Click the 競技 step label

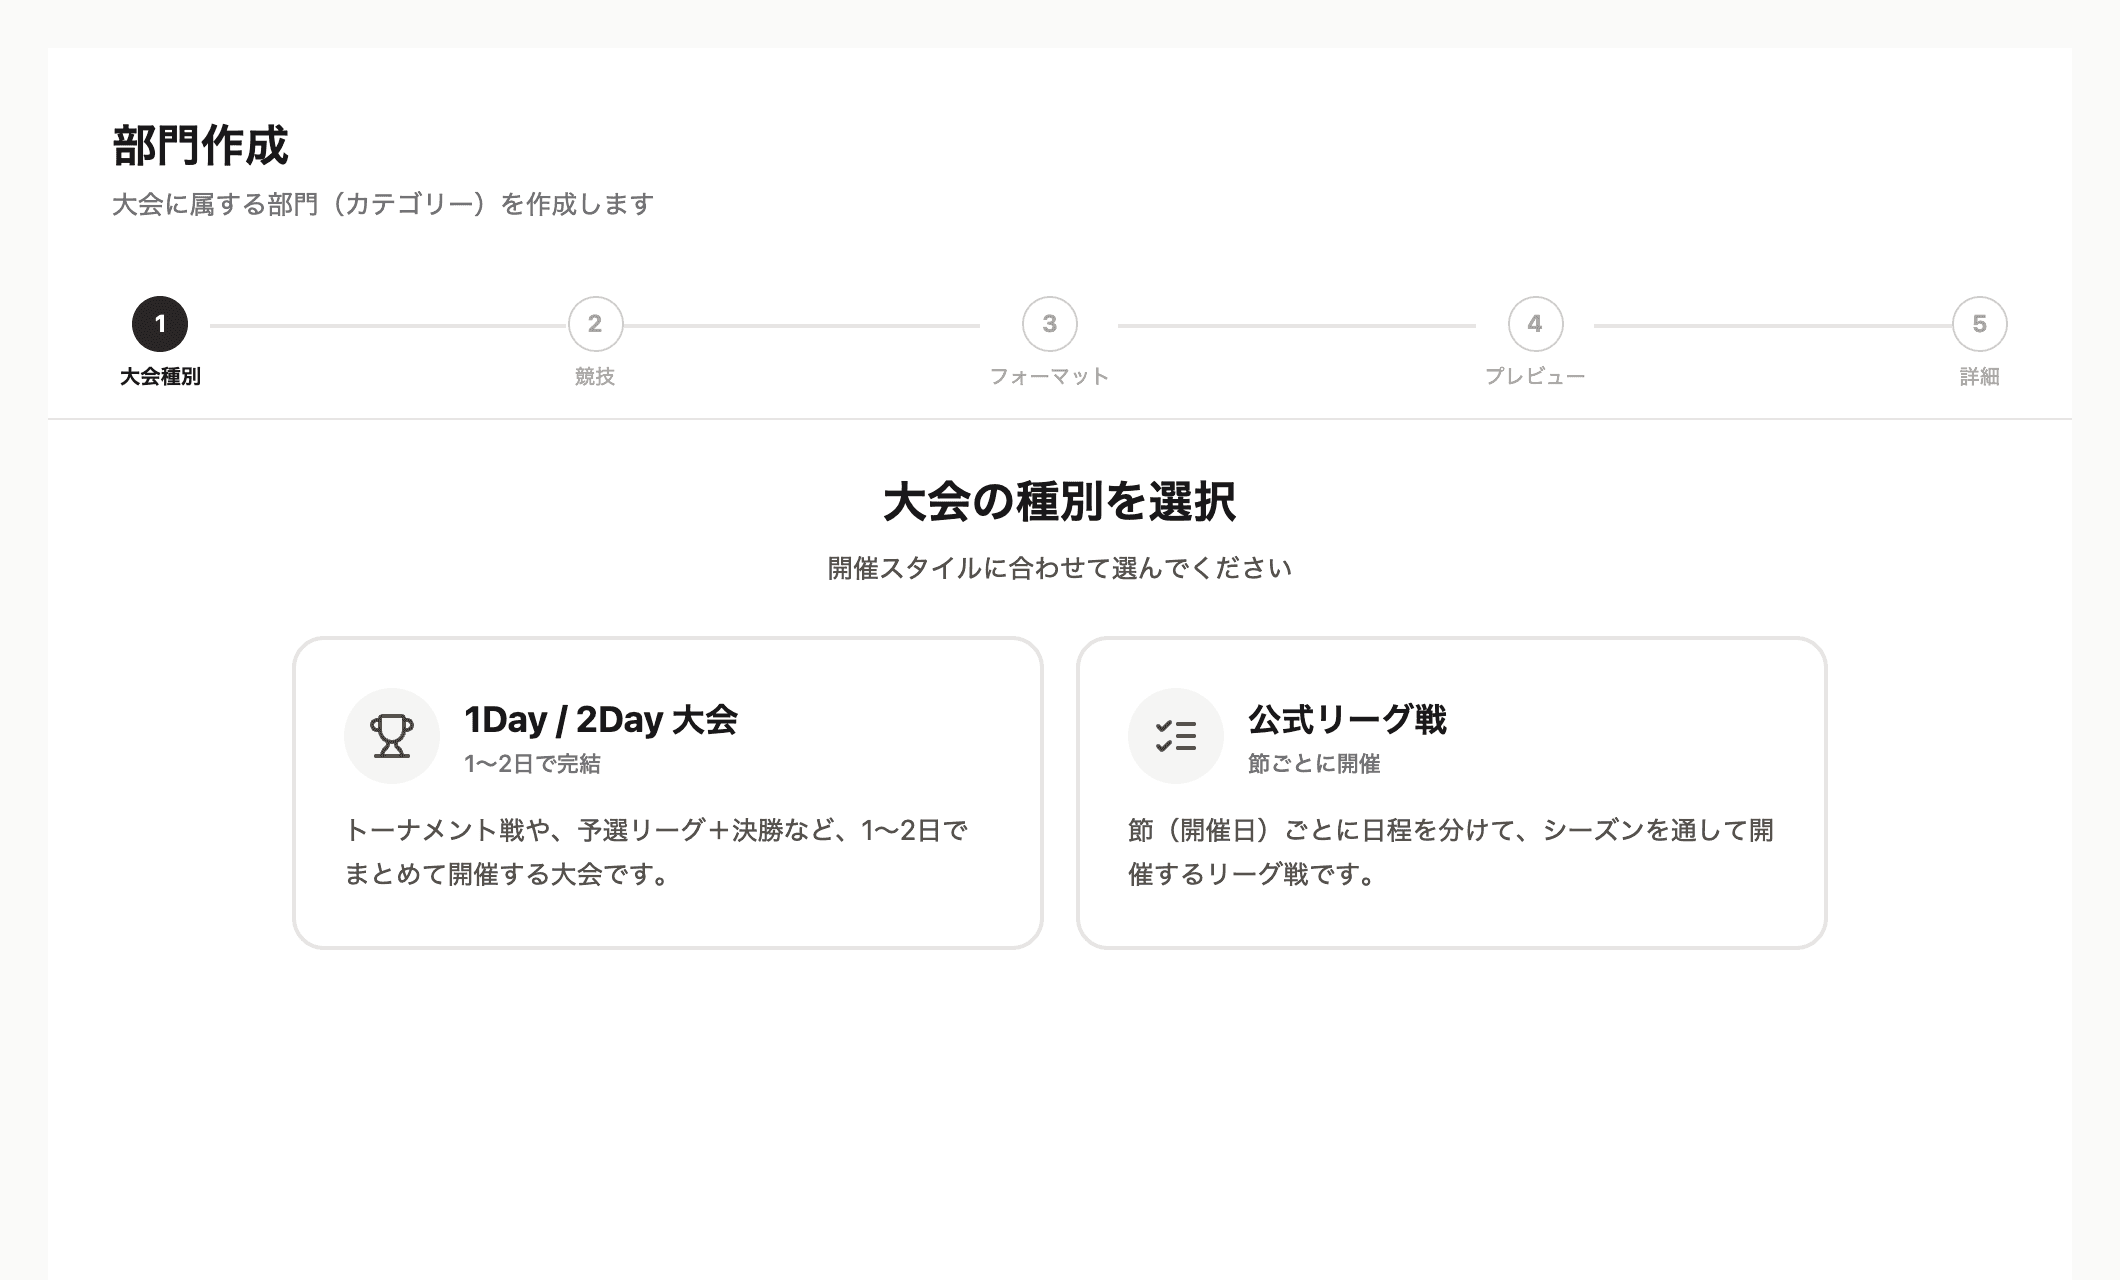[595, 377]
